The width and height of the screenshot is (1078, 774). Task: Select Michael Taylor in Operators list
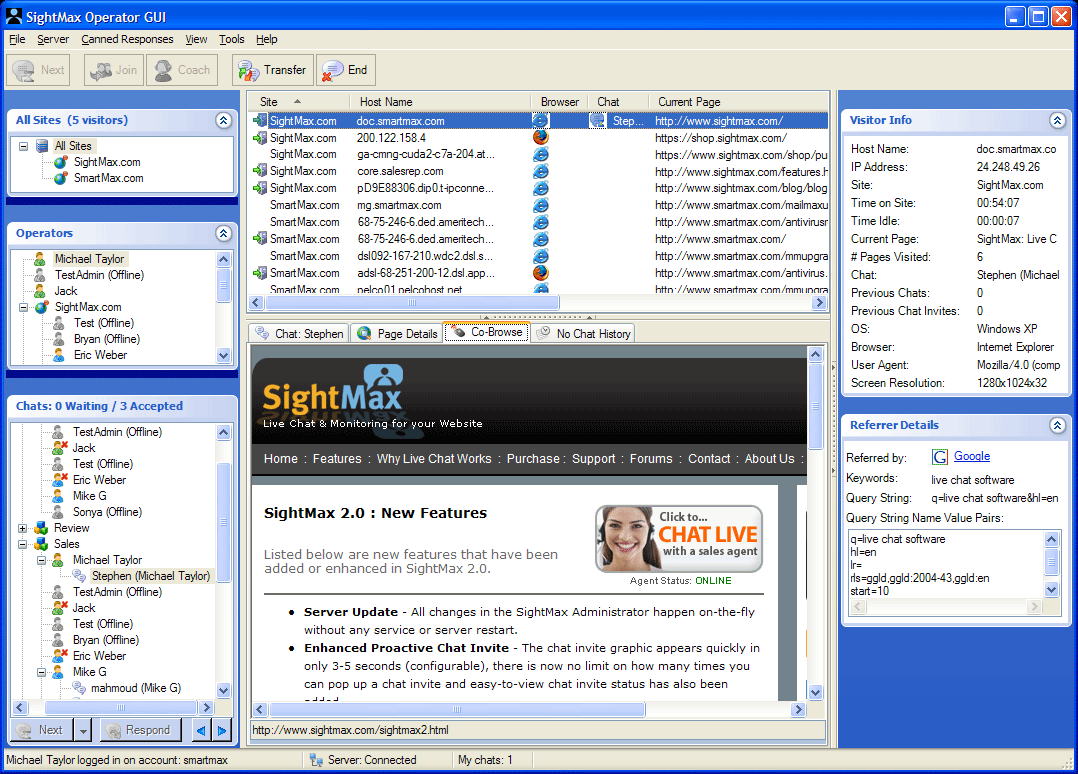(x=89, y=259)
